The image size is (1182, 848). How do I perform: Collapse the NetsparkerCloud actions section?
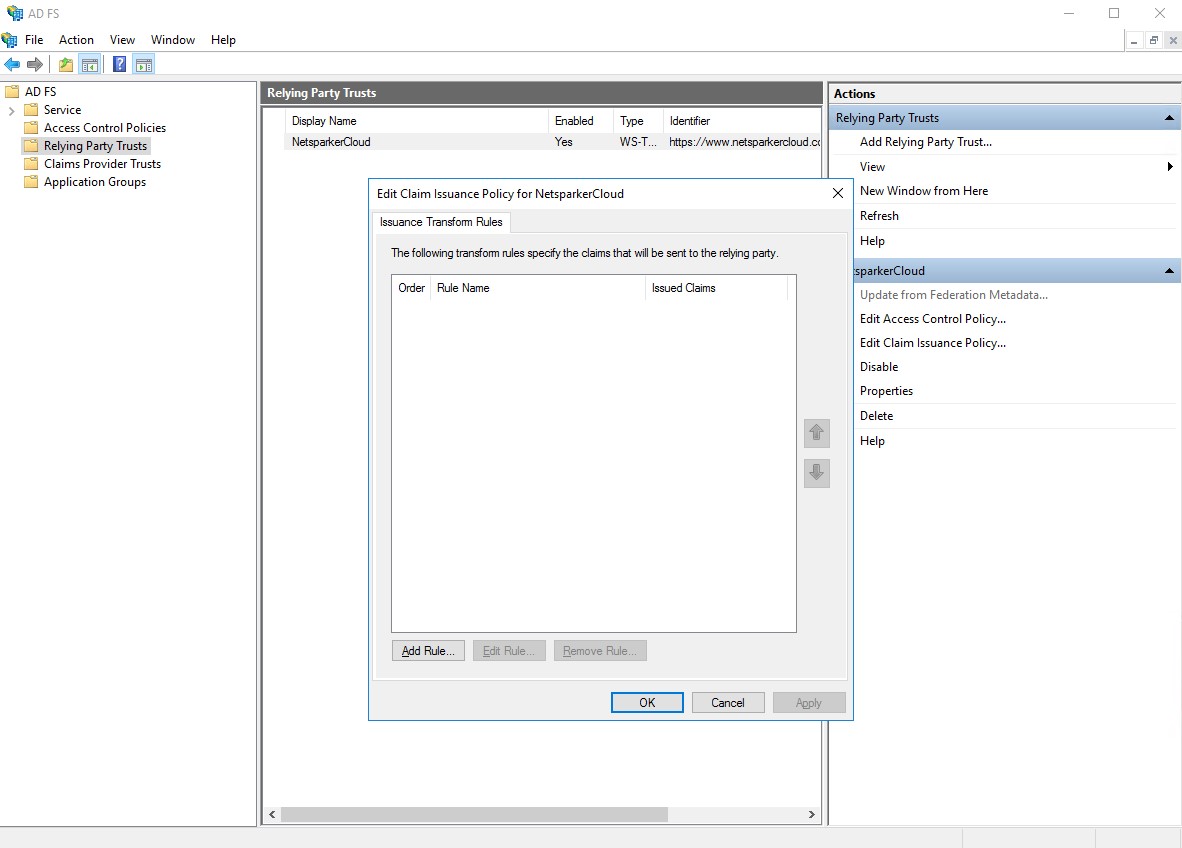click(x=1169, y=271)
